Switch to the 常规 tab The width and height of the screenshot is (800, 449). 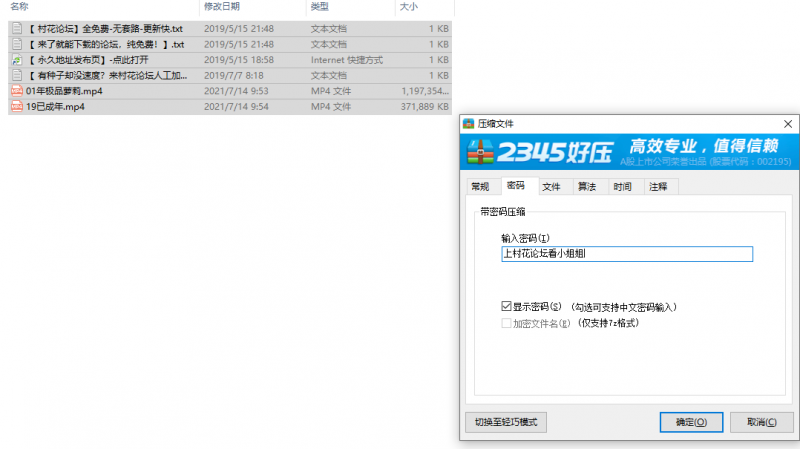[x=479, y=187]
